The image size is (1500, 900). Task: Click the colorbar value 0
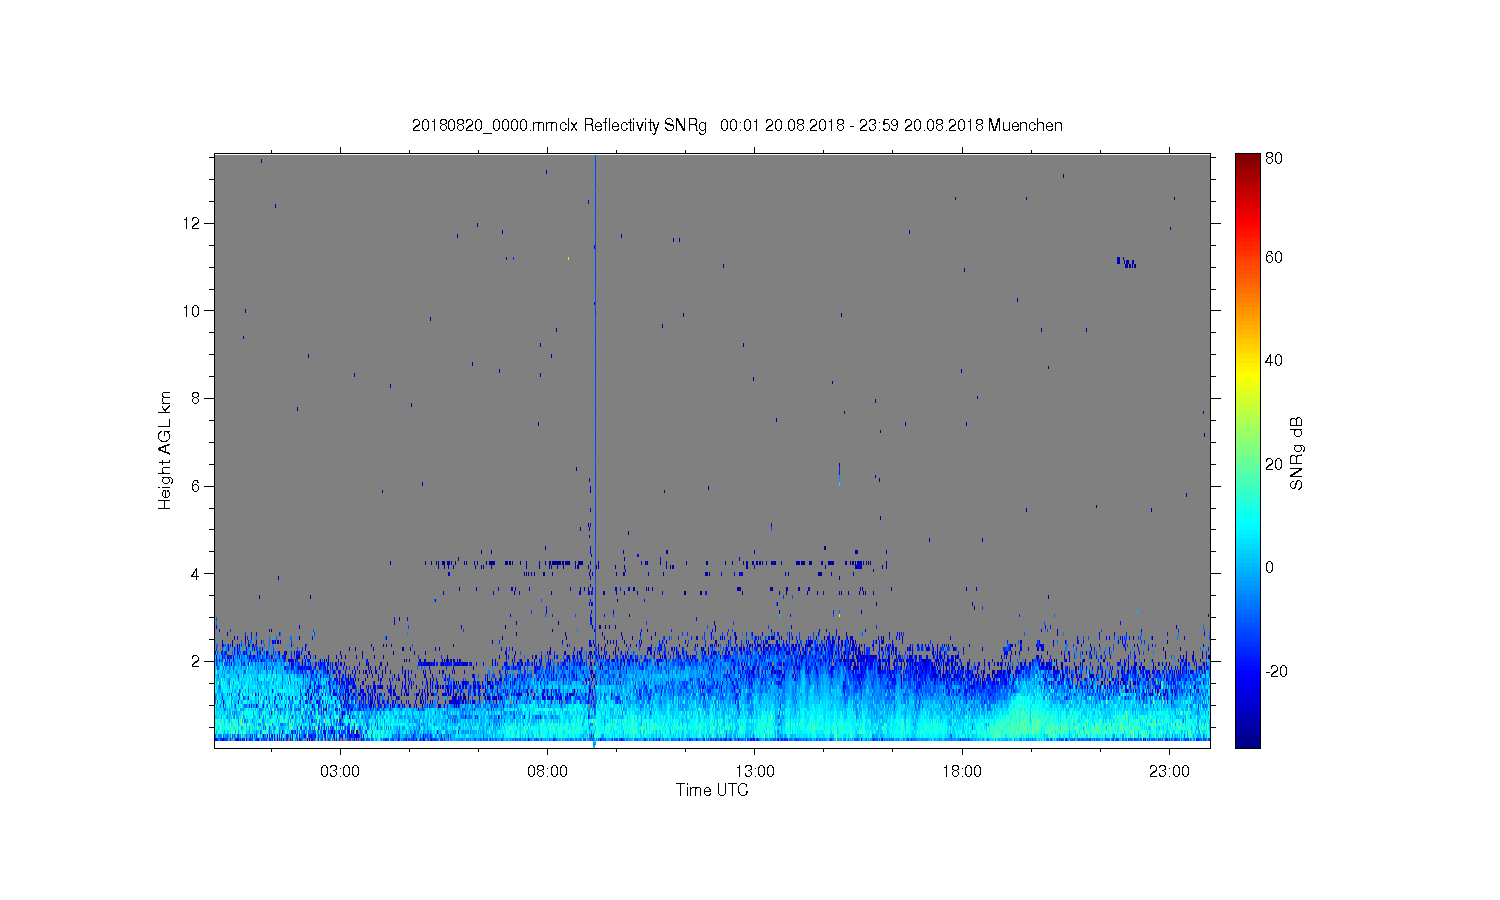[x=1270, y=568]
